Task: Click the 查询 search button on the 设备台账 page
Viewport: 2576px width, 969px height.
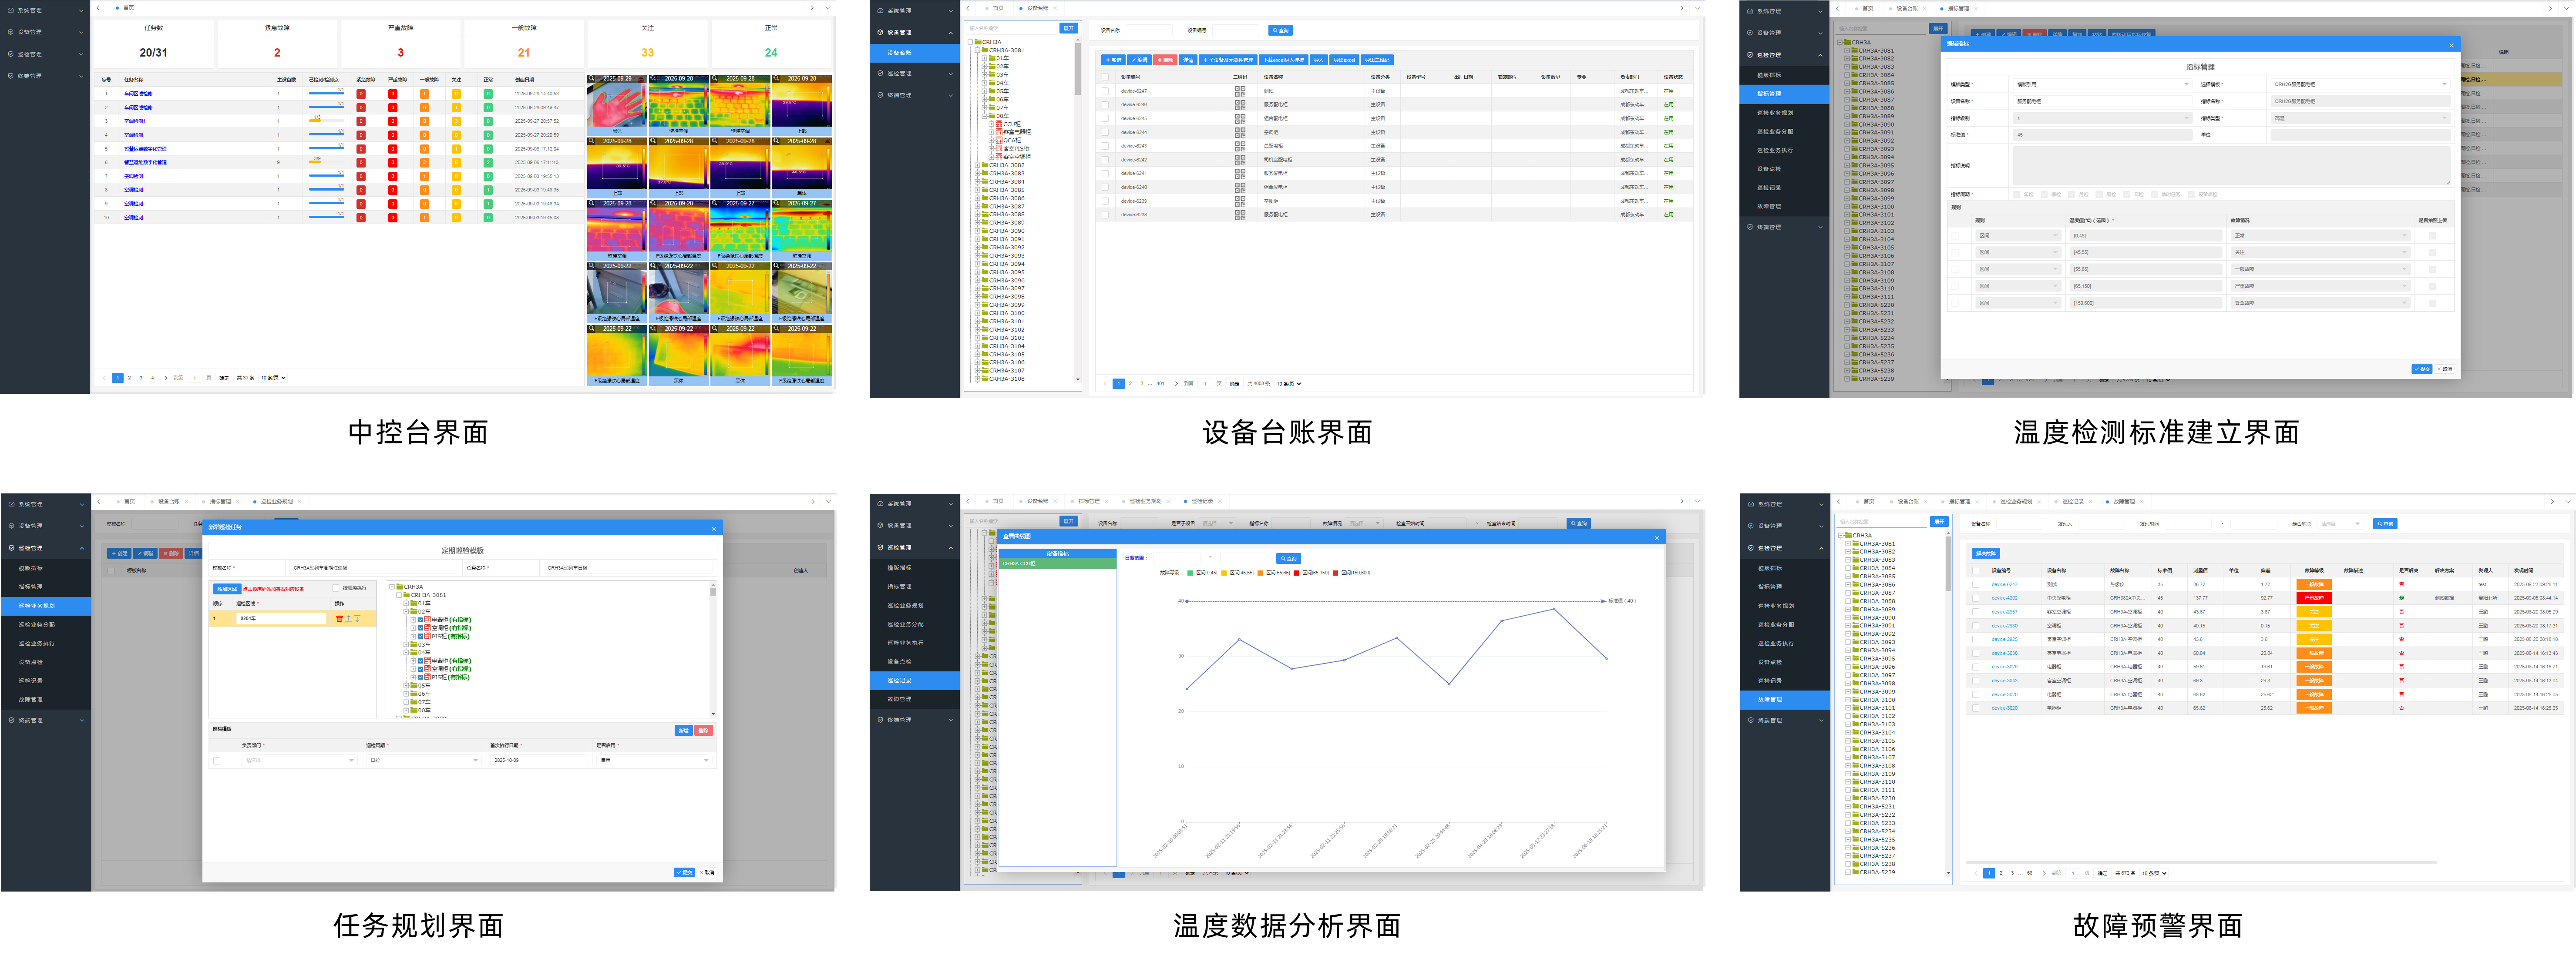Action: pyautogui.click(x=1280, y=30)
